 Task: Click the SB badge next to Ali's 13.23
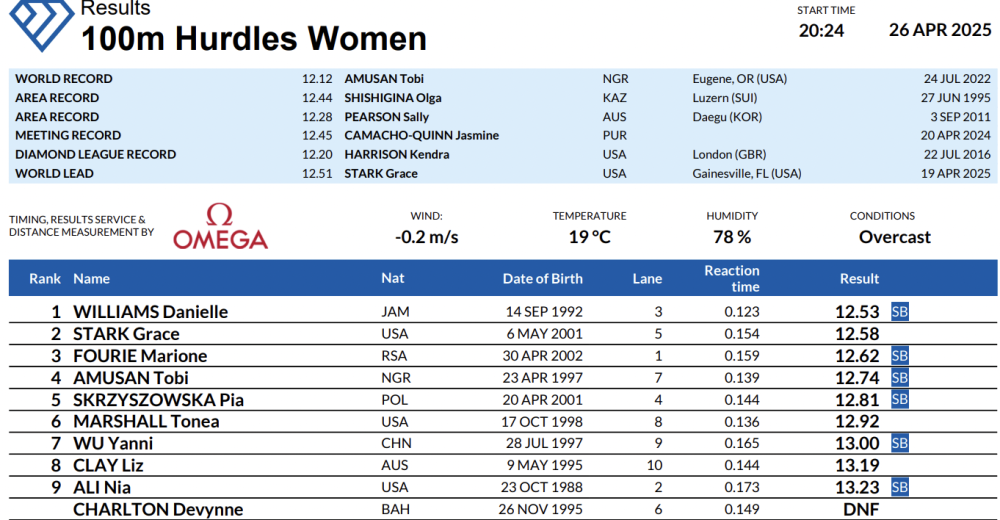coord(900,487)
